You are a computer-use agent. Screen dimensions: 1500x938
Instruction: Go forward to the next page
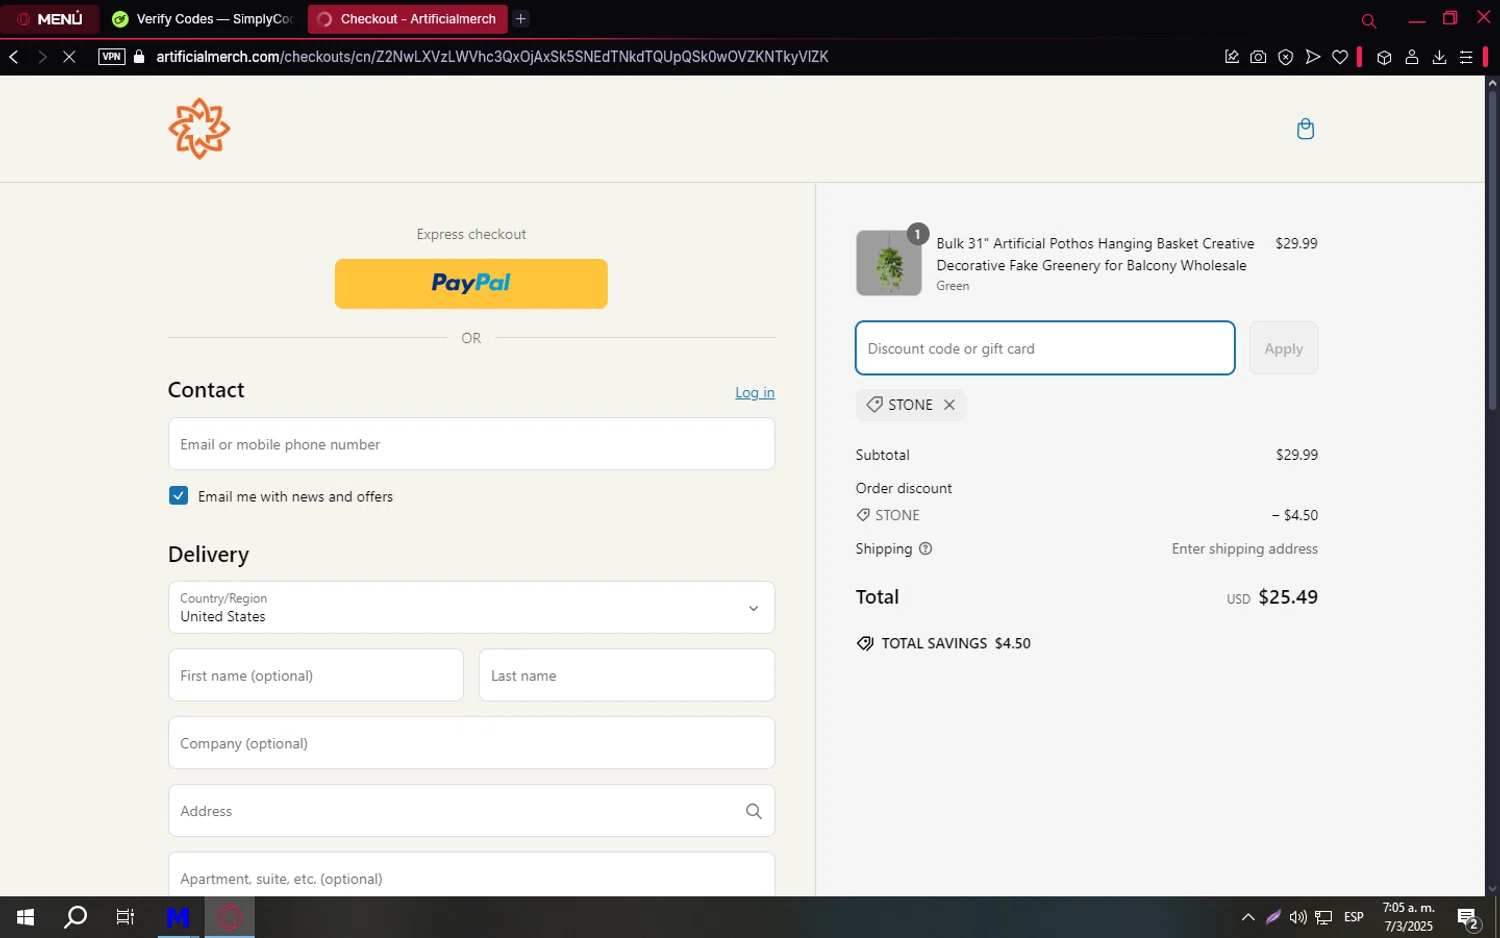point(42,57)
